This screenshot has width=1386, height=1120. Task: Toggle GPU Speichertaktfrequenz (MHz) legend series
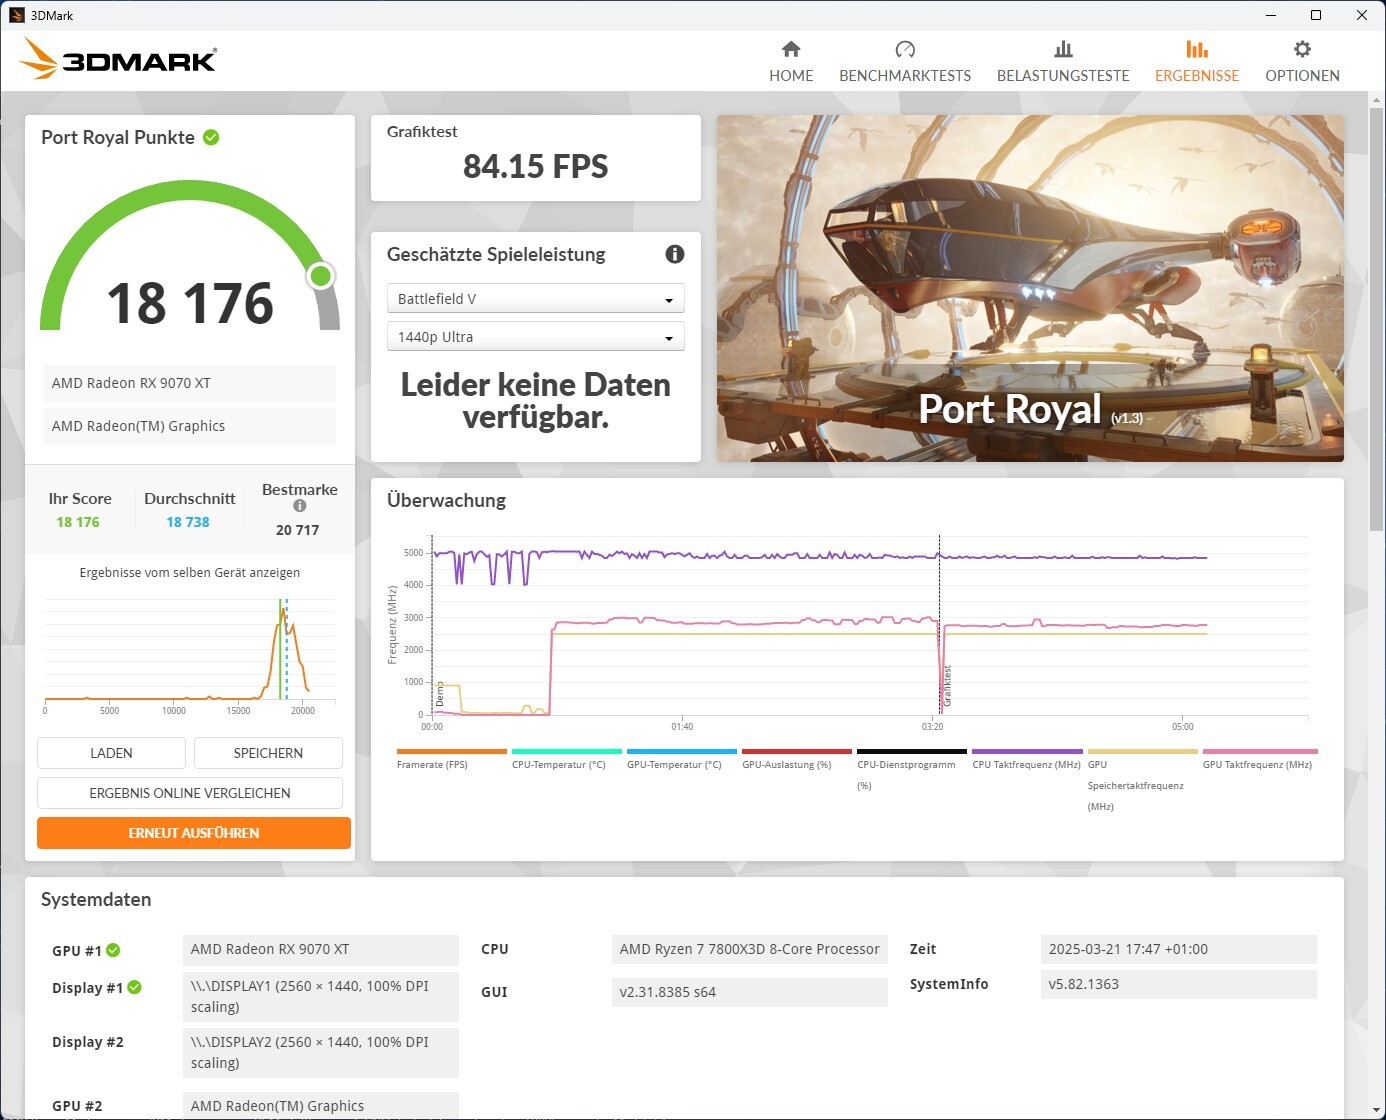coord(1142,780)
